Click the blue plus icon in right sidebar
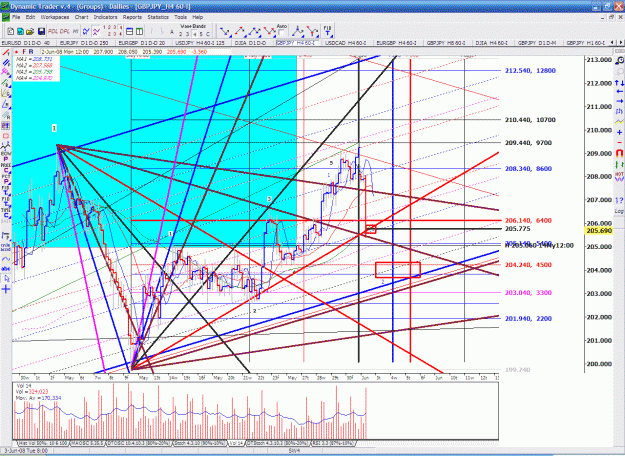 click(619, 132)
